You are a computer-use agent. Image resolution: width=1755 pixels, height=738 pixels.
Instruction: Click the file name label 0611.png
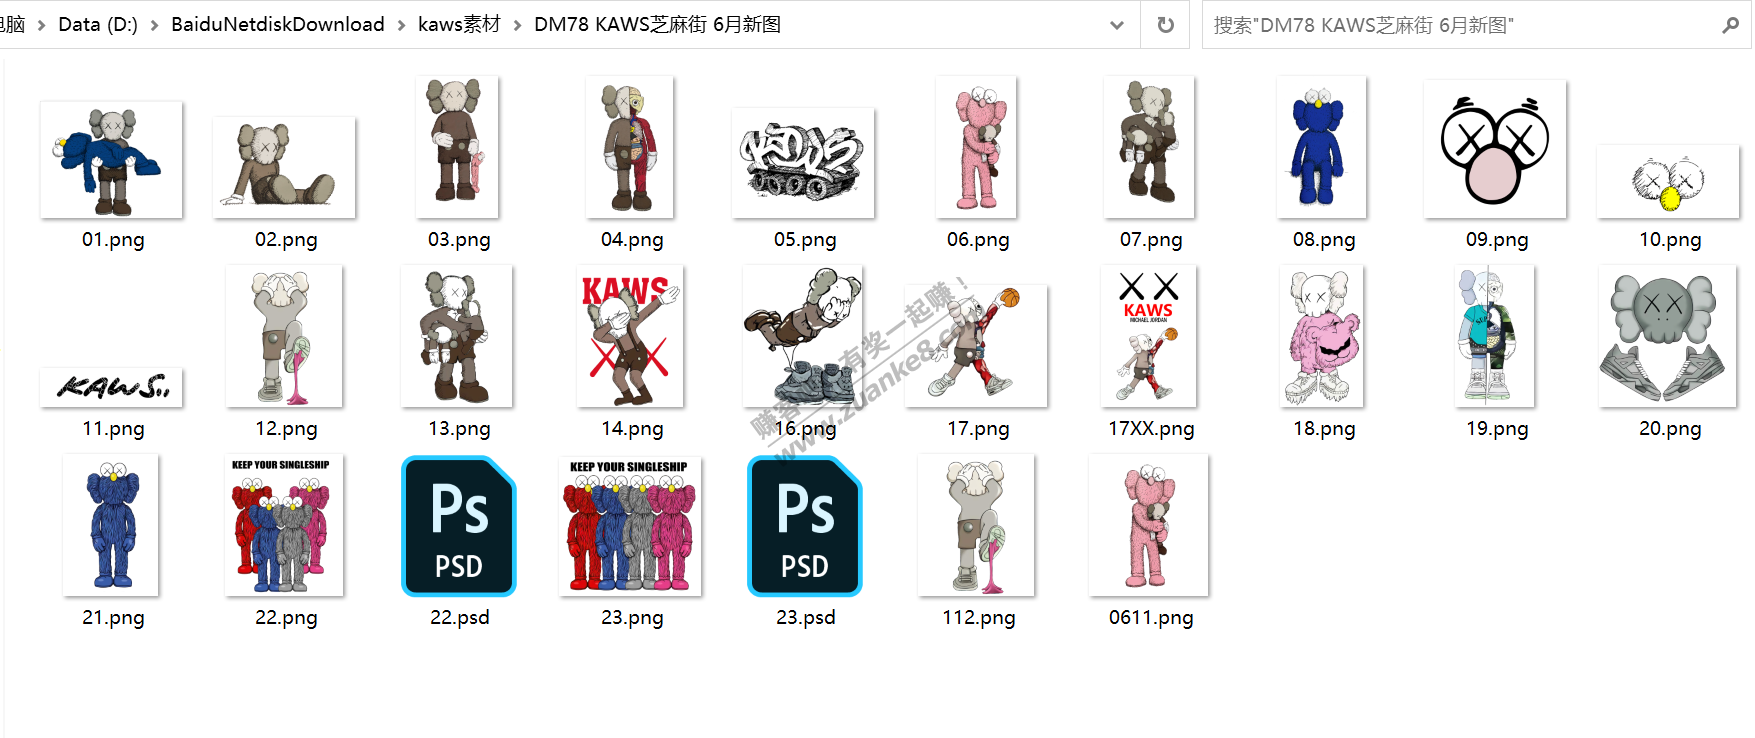point(1151,618)
